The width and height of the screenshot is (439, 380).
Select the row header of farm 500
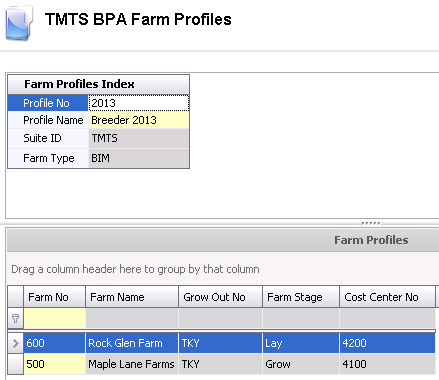[x=15, y=364]
